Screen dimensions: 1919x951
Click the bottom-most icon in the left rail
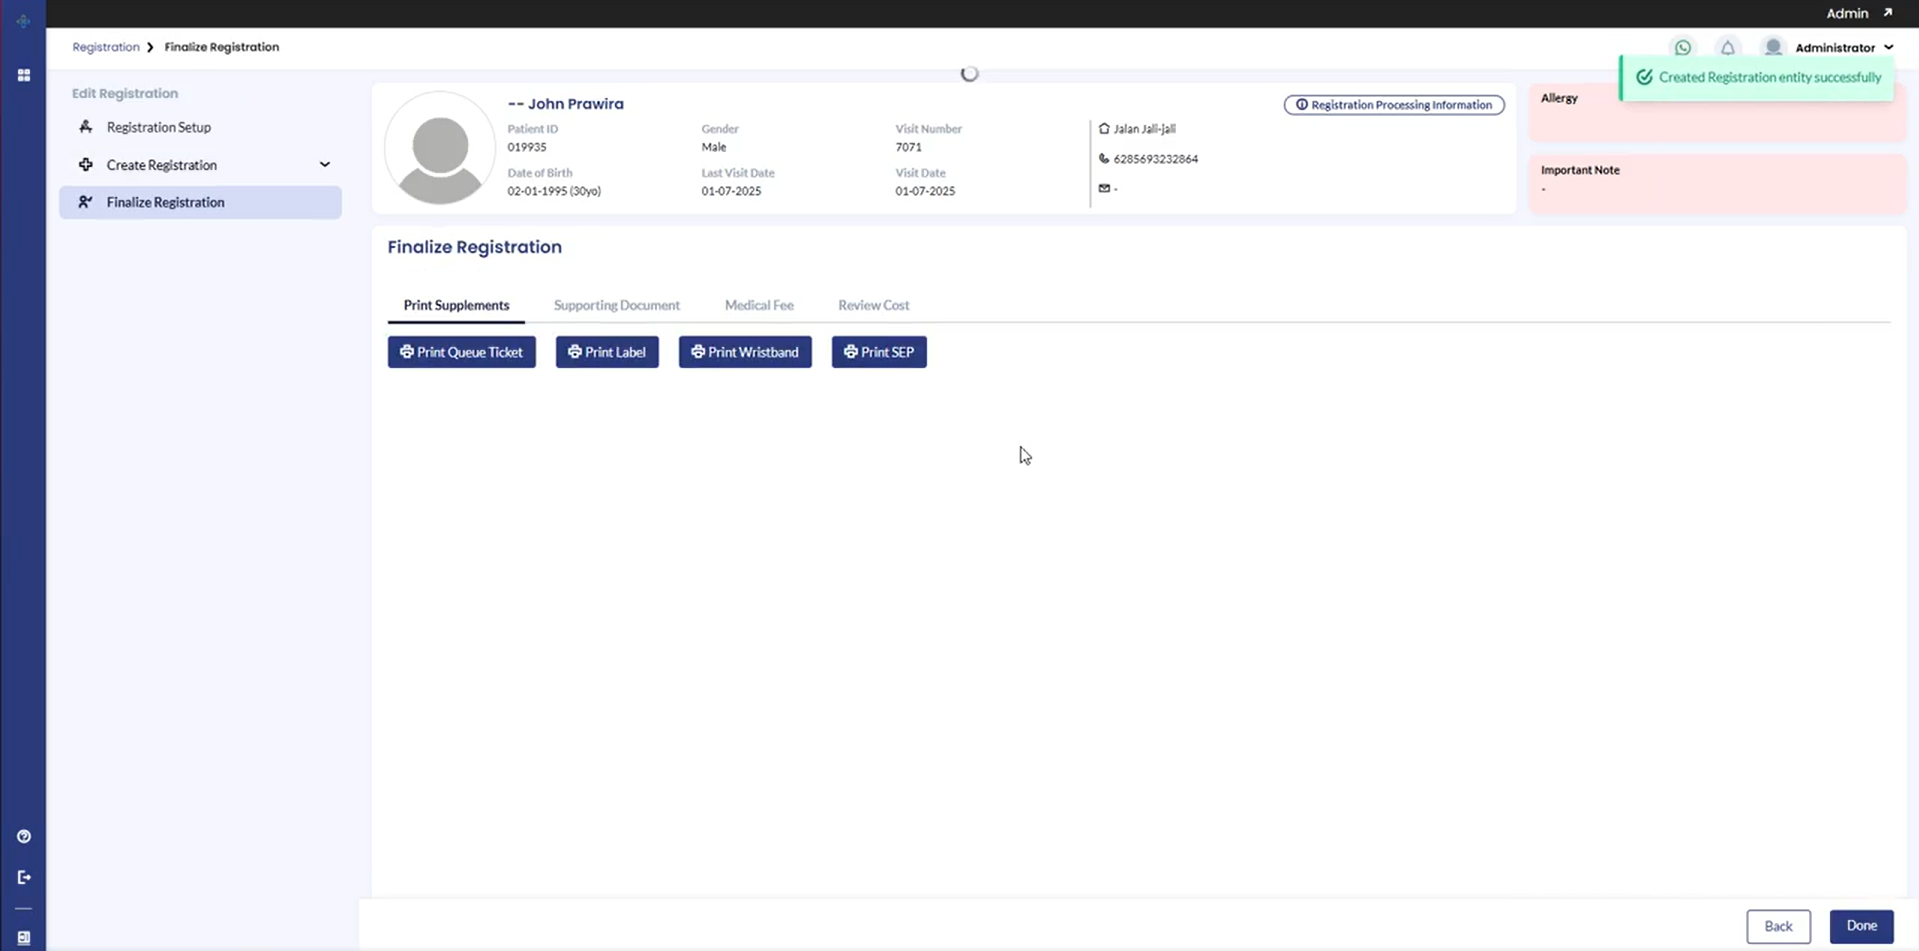coord(24,938)
